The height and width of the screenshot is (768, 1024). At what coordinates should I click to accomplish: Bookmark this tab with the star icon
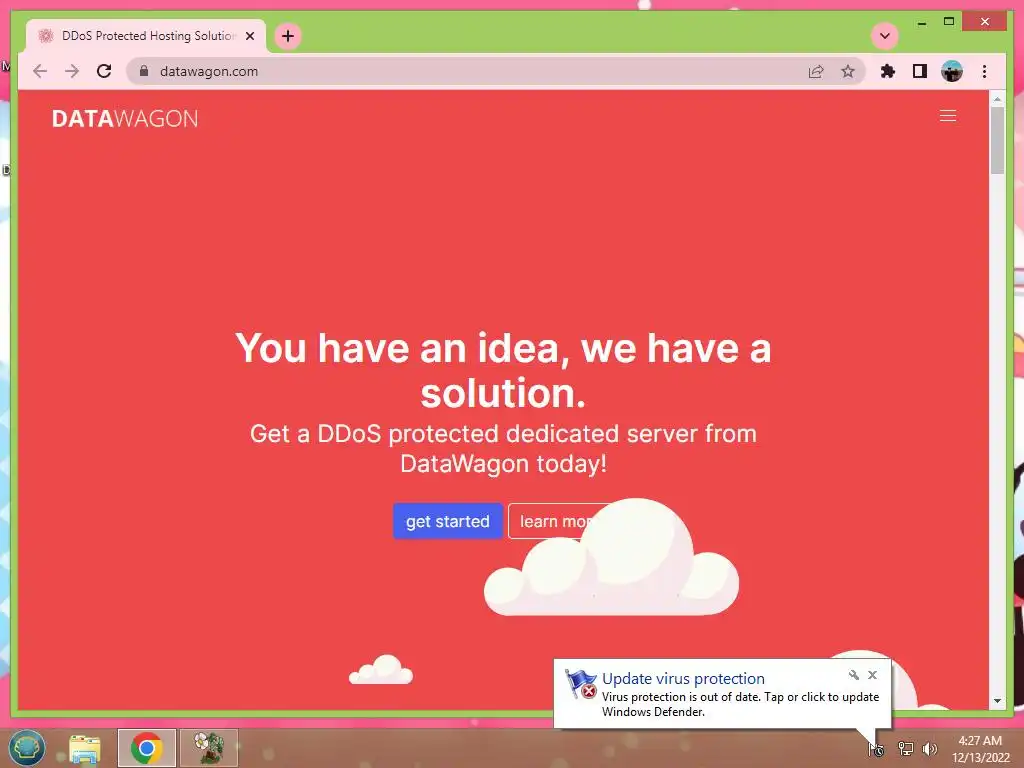(x=848, y=71)
